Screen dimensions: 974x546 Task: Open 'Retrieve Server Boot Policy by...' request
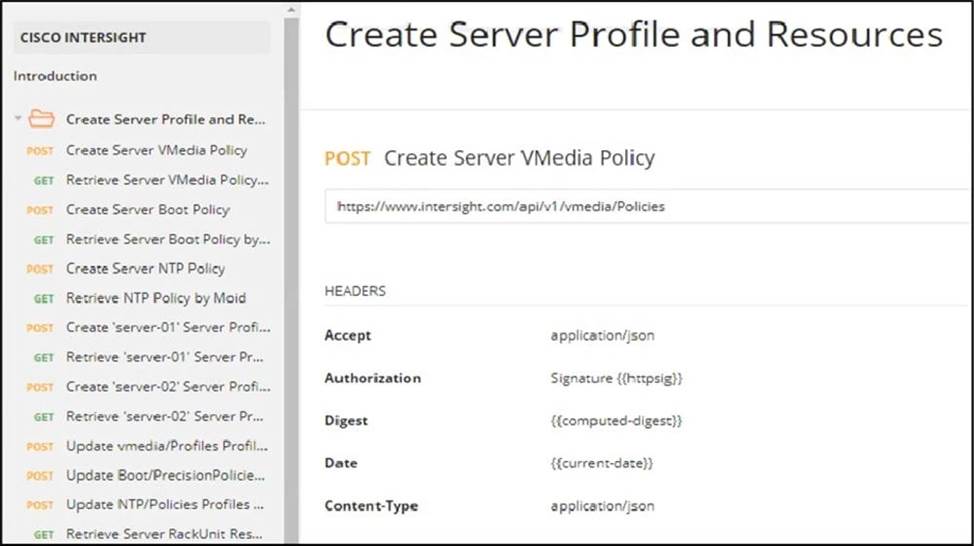(x=168, y=239)
